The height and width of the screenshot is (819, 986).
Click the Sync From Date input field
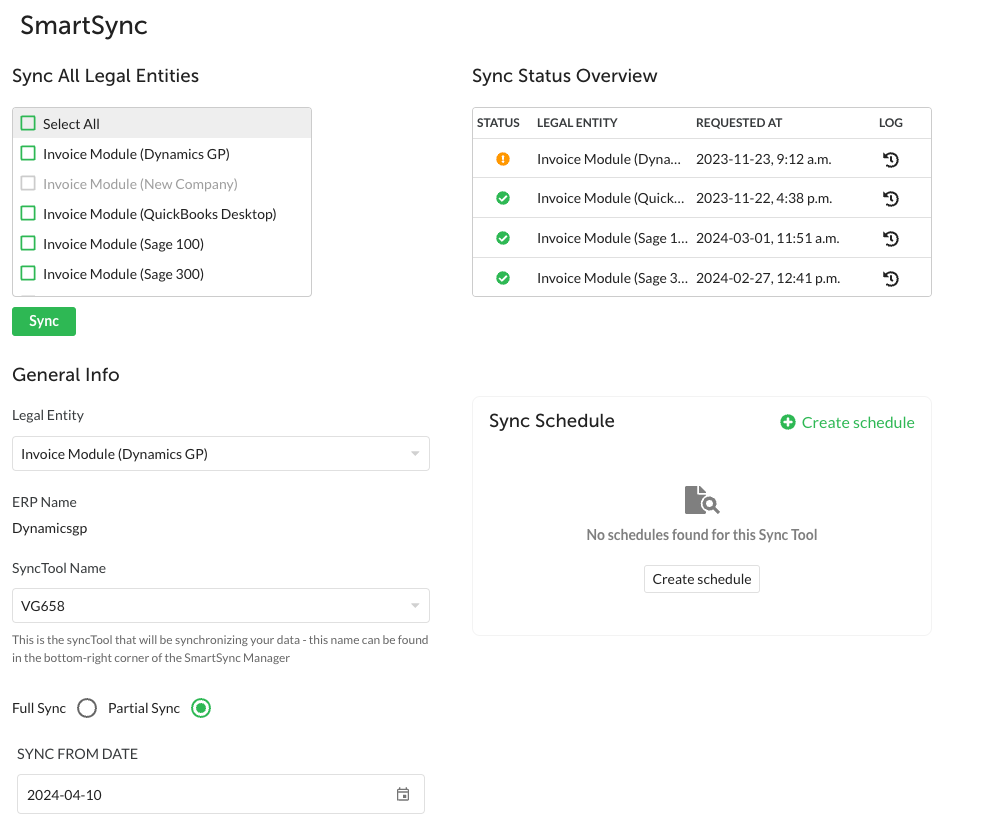pos(221,794)
